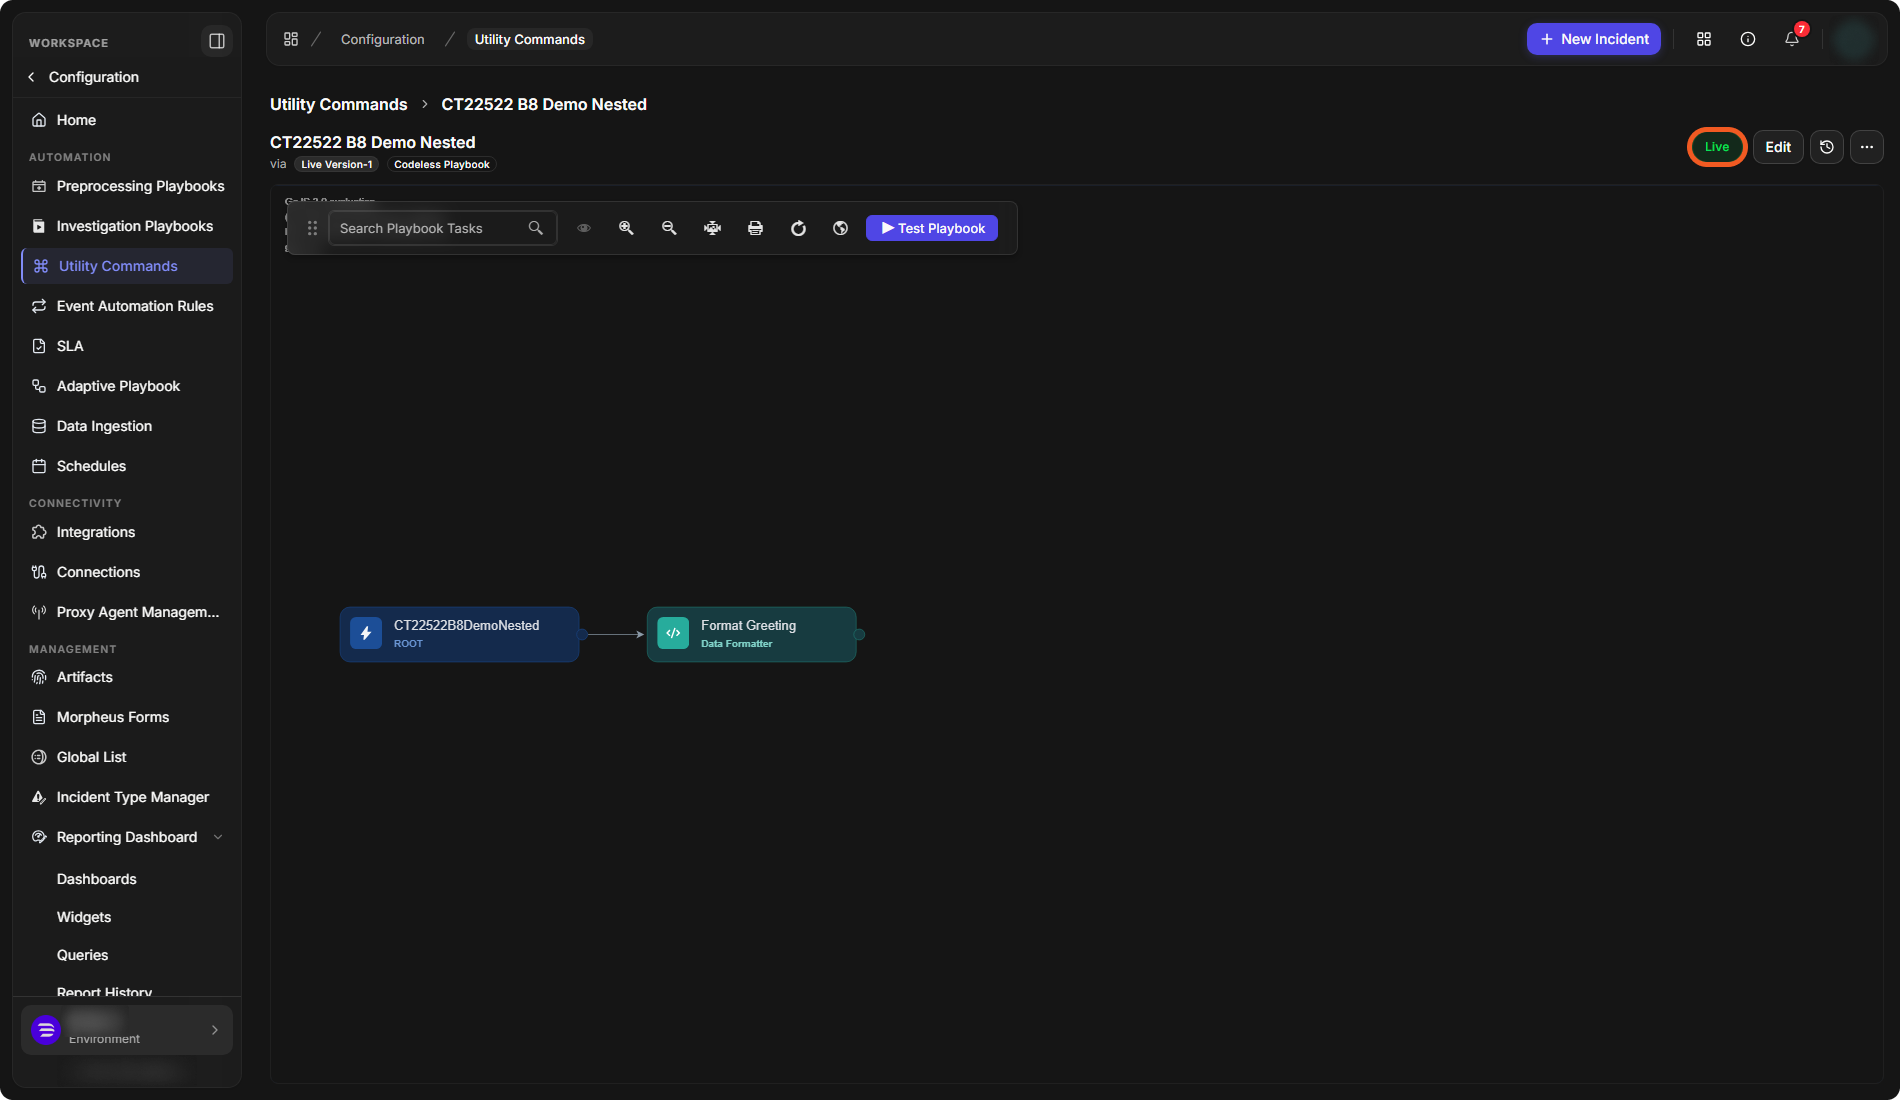Toggle the eye visibility icon in toolbar
1900x1100 pixels.
(584, 228)
